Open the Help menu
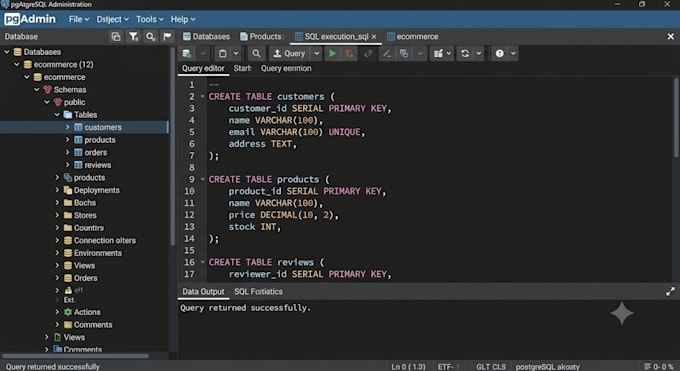The height and width of the screenshot is (371, 680). click(183, 19)
